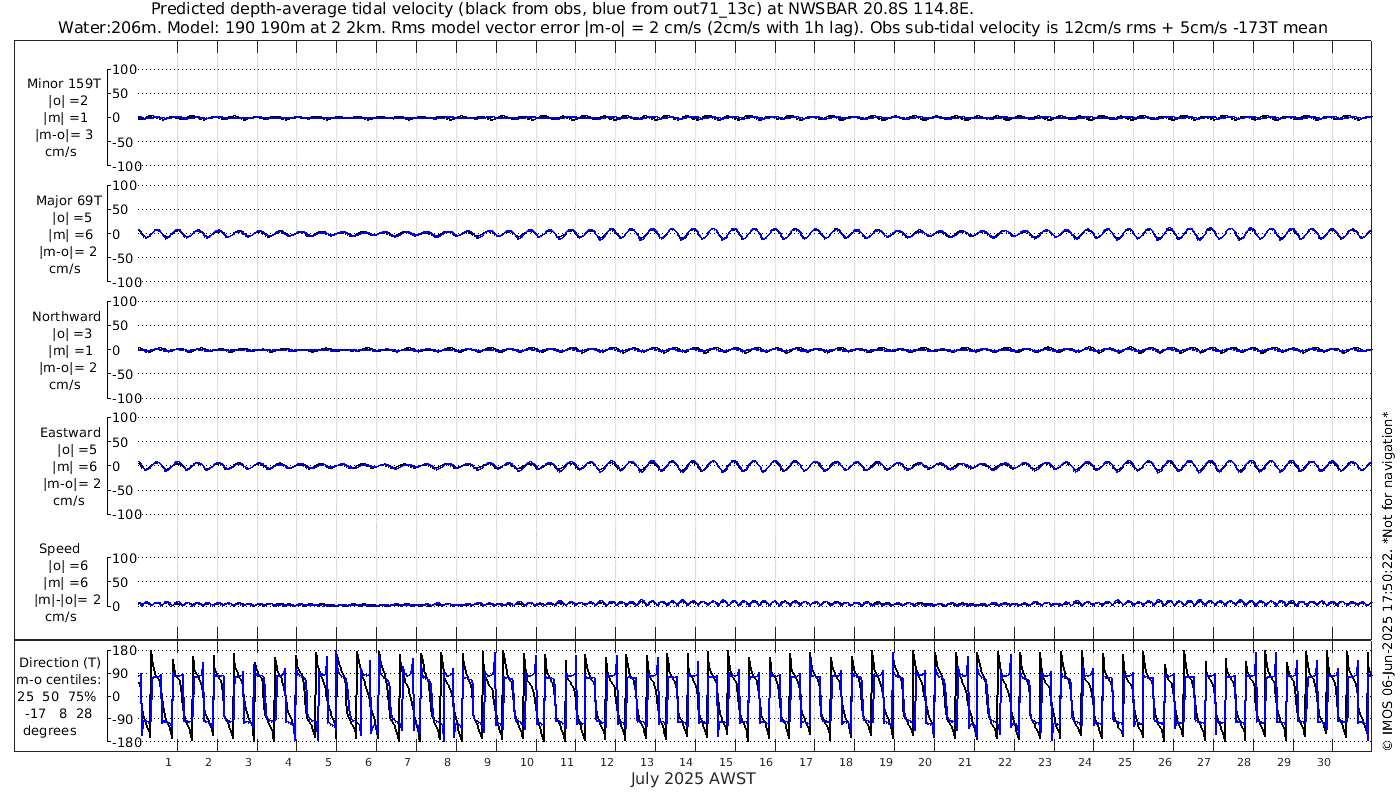This screenshot has width=1400, height=800.
Task: Click the 'degrees' unit label
Action: [x=50, y=730]
